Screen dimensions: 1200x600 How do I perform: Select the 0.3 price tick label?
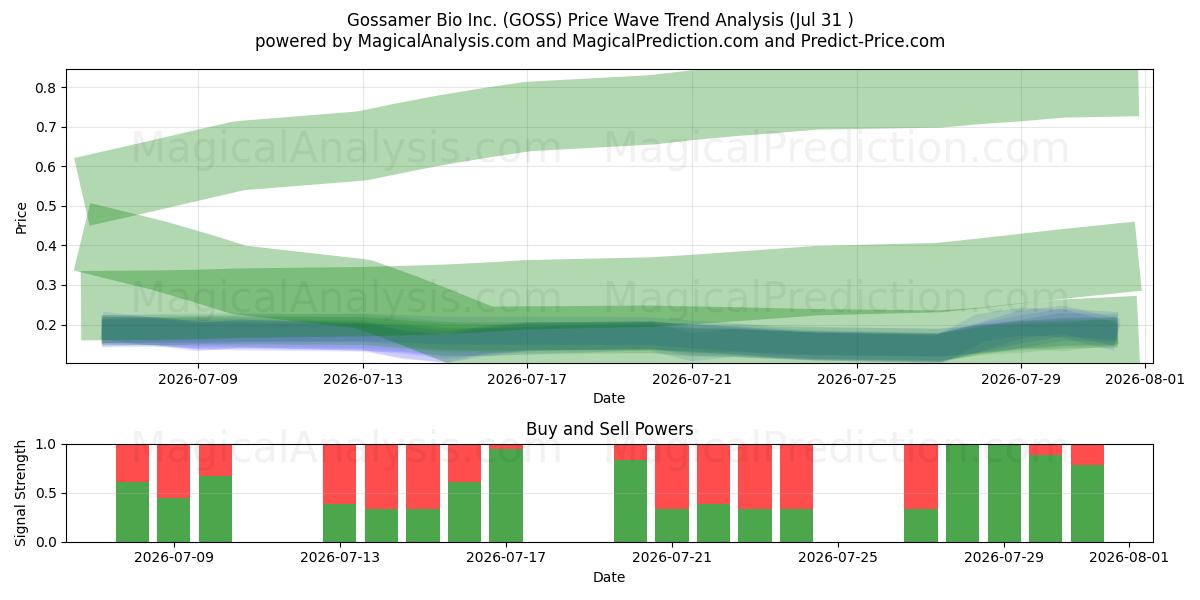pyautogui.click(x=48, y=285)
